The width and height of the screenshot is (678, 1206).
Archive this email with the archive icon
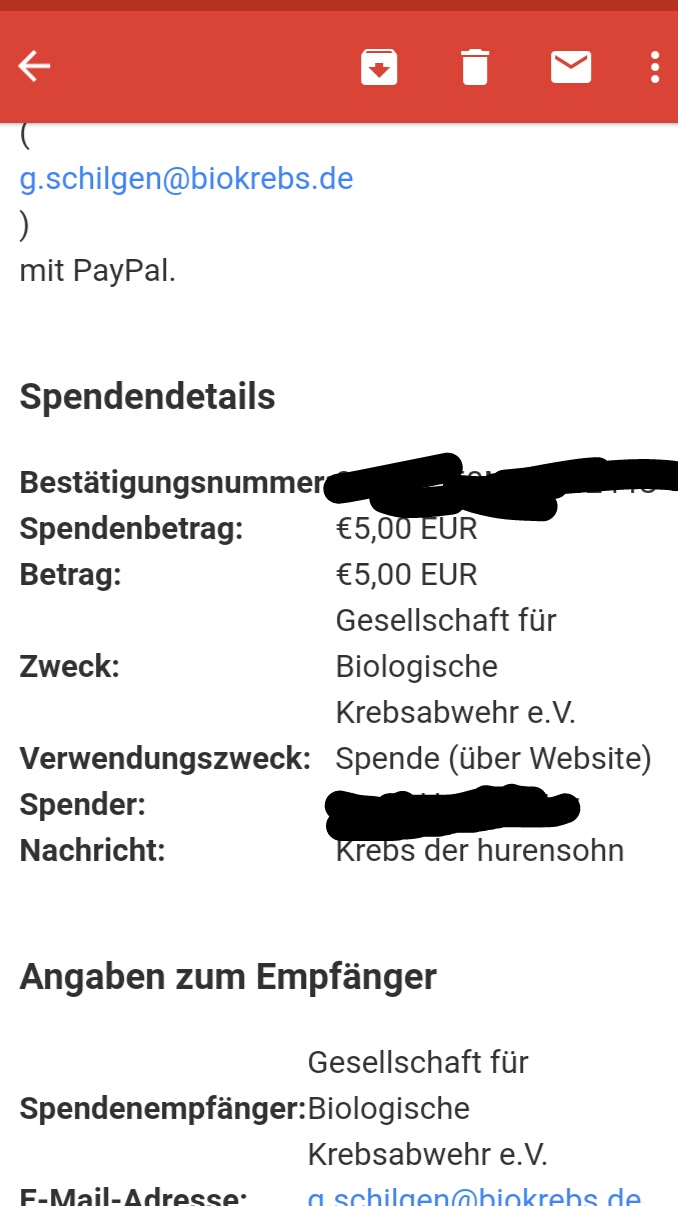379,67
